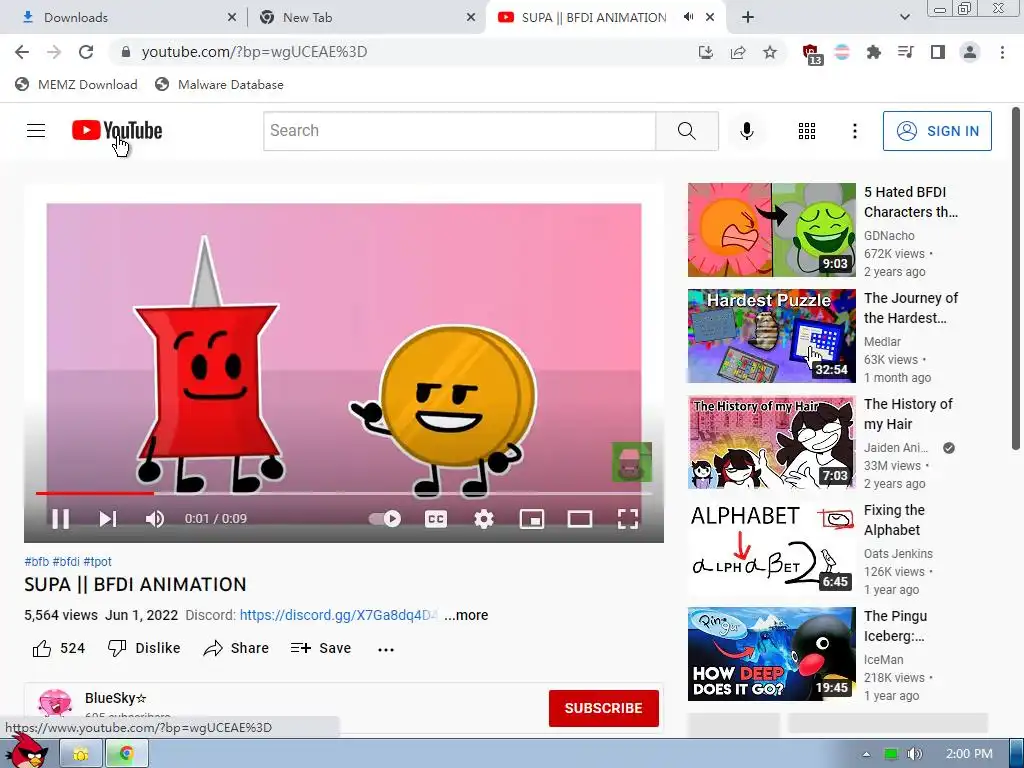Open YouTube settings three-dot menu
Viewport: 1024px width, 768px height.
click(854, 131)
